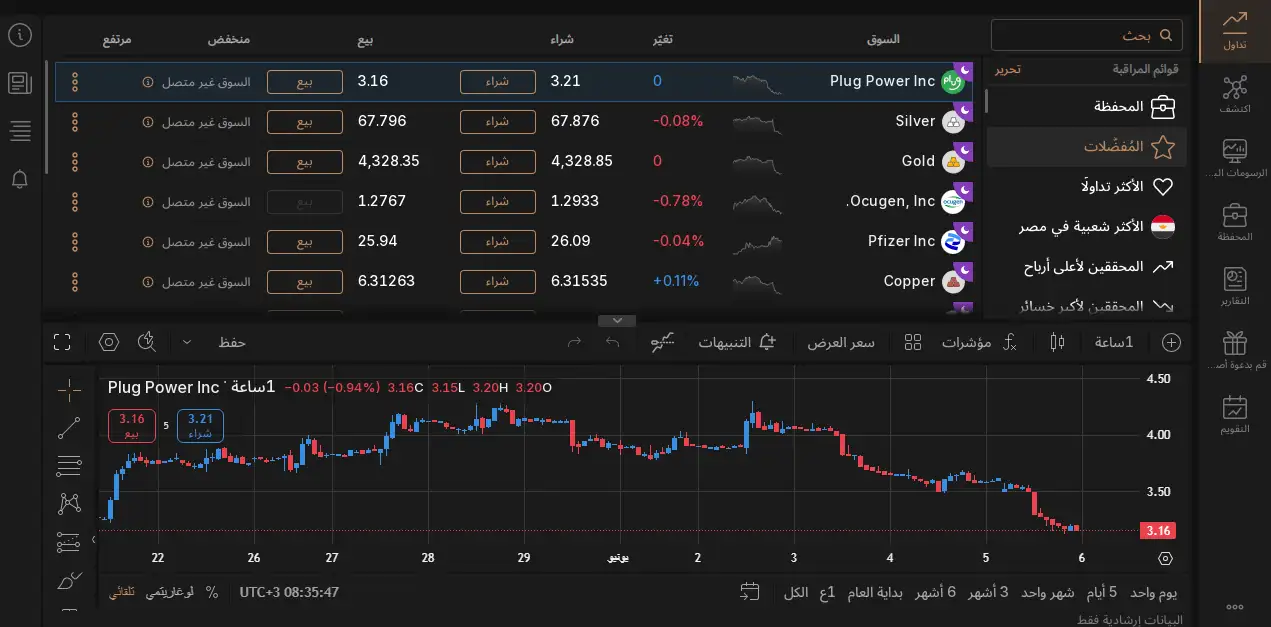Open the news panel icon on left strip
The width and height of the screenshot is (1271, 627).
[x=20, y=83]
